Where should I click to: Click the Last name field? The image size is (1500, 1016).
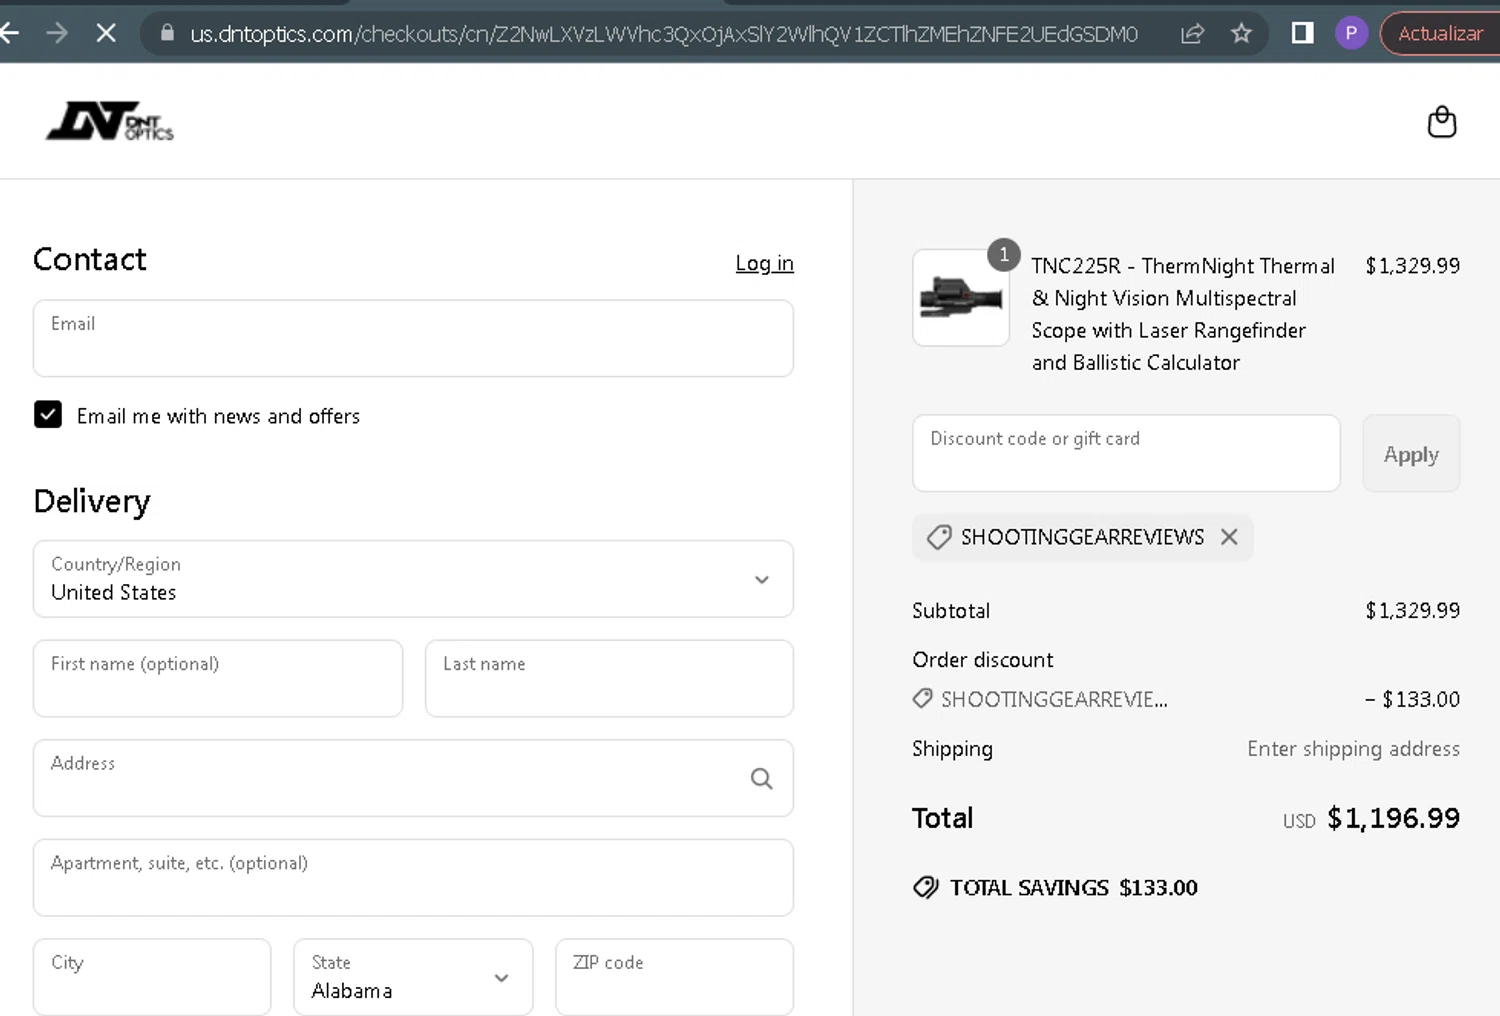(x=609, y=678)
